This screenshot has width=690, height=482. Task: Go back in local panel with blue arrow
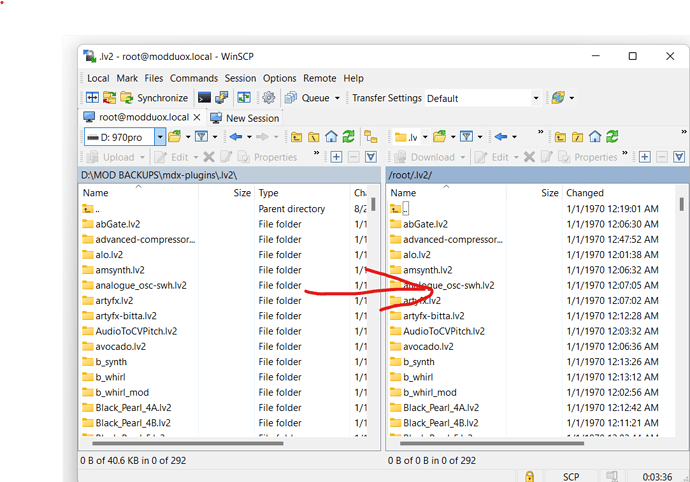(236, 137)
